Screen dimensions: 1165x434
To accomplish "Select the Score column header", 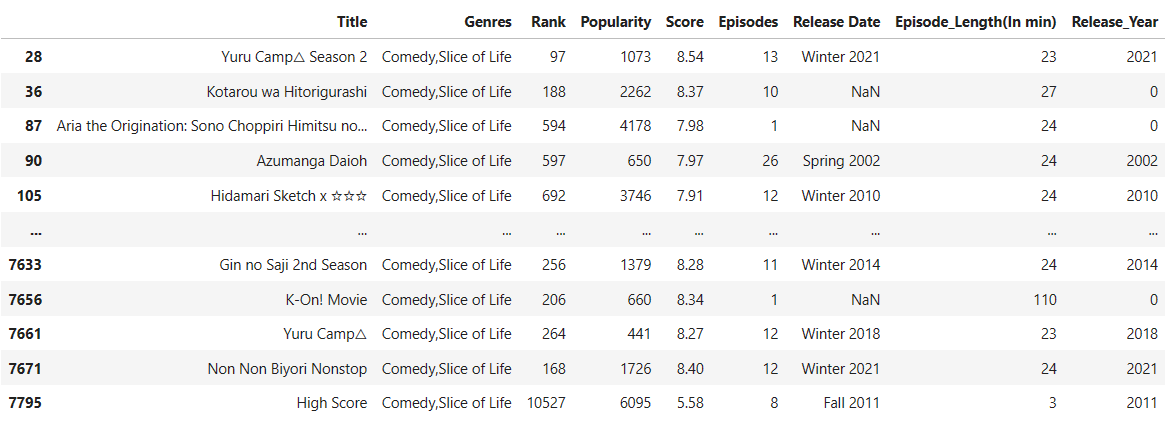I will (684, 21).
